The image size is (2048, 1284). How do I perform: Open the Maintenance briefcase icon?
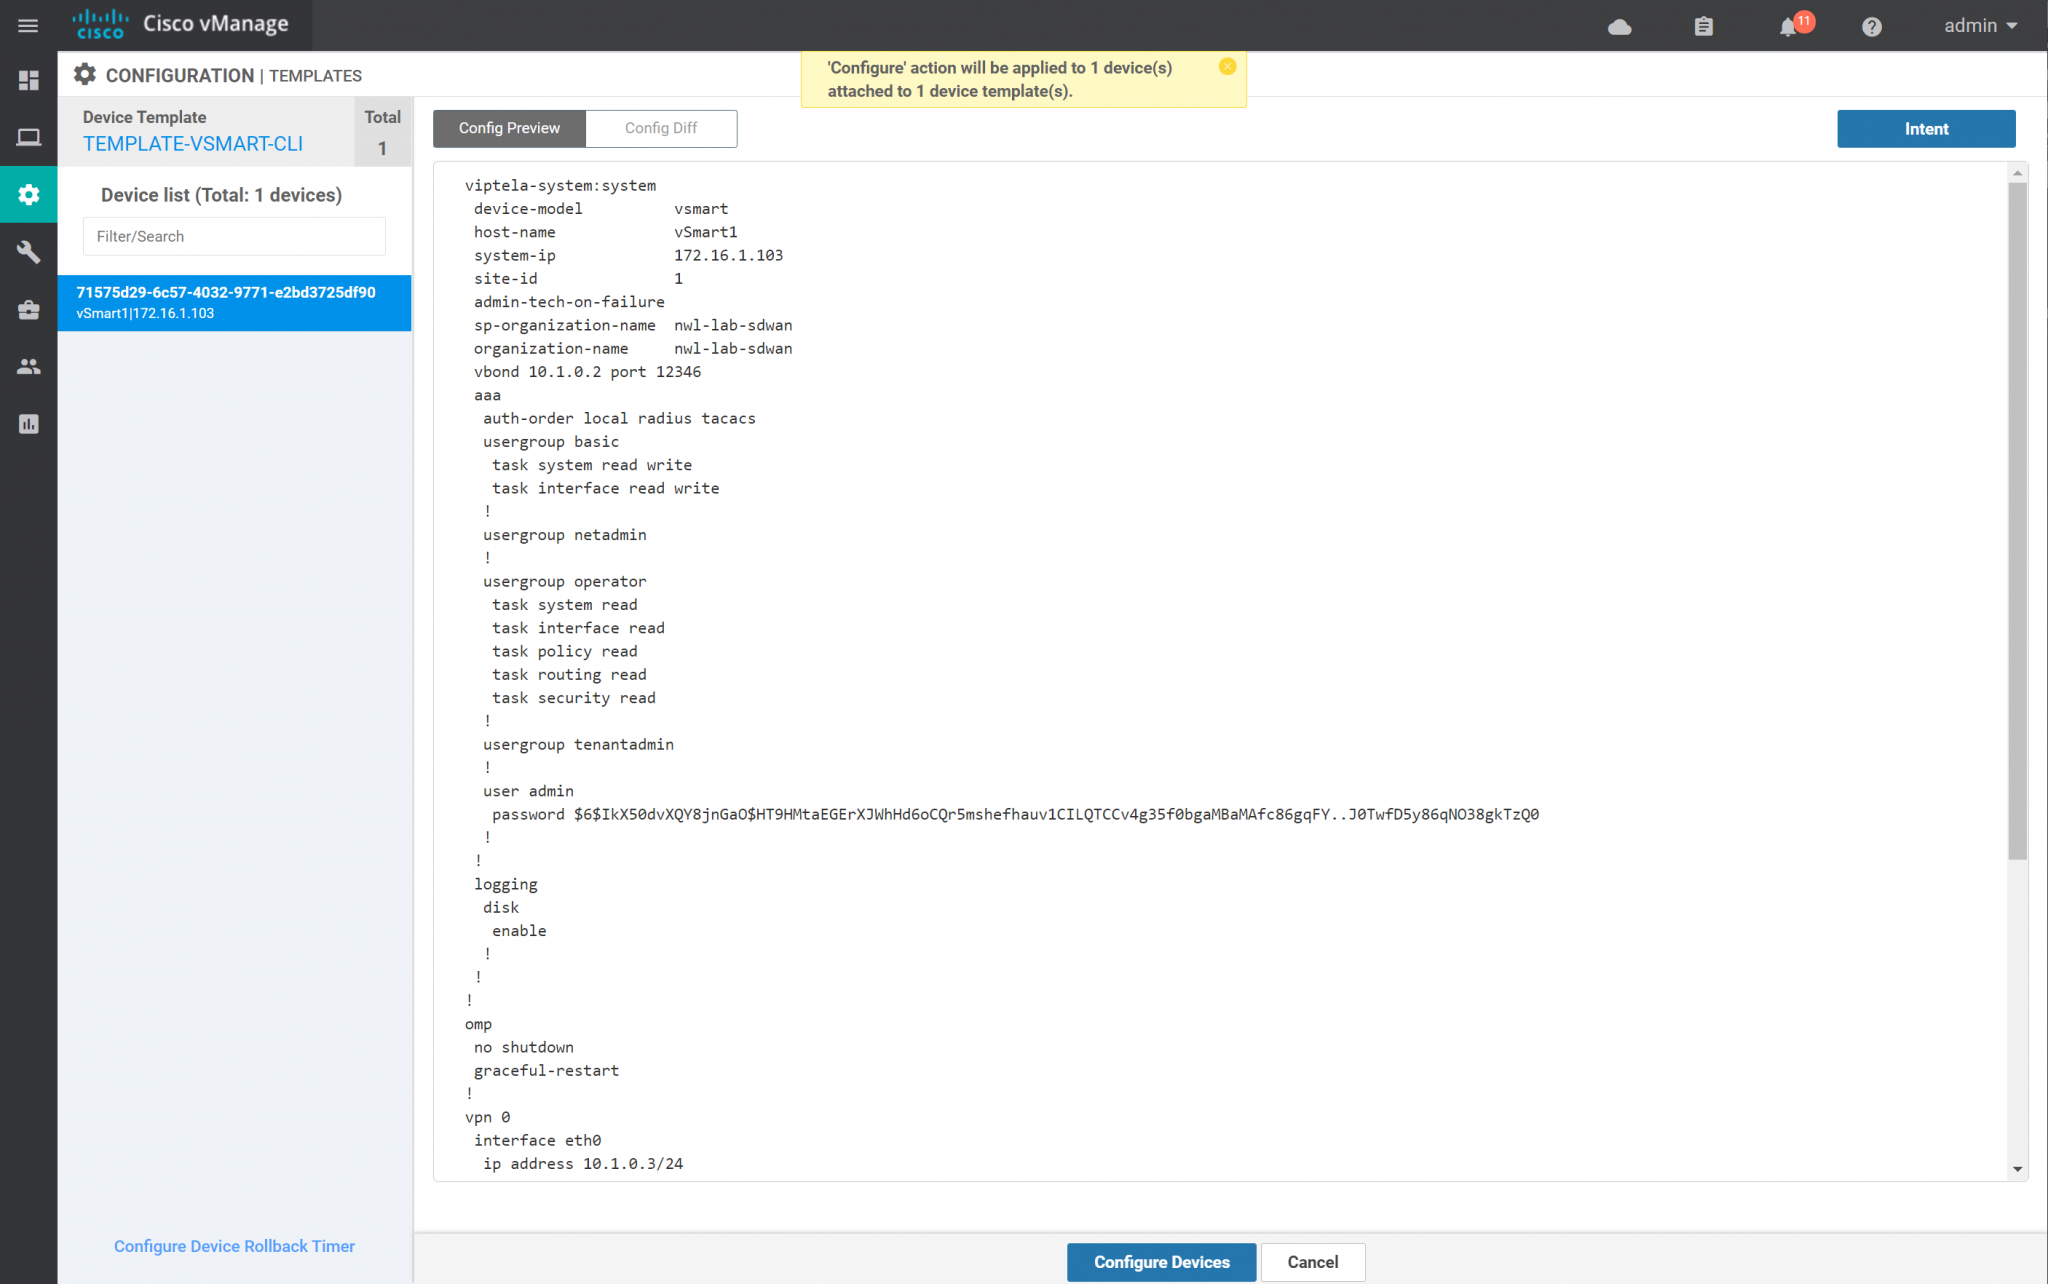click(x=28, y=309)
